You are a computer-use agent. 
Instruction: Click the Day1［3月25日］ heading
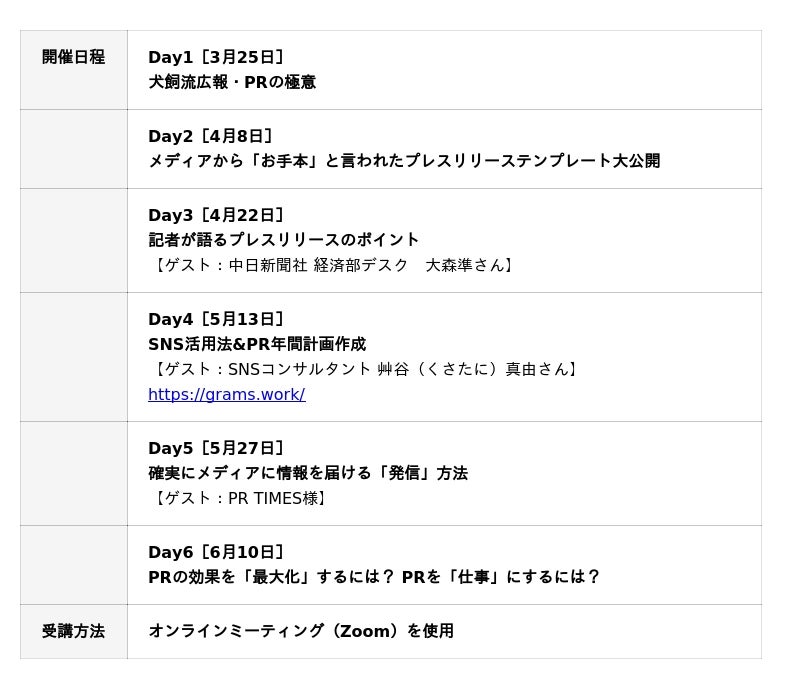coord(217,57)
